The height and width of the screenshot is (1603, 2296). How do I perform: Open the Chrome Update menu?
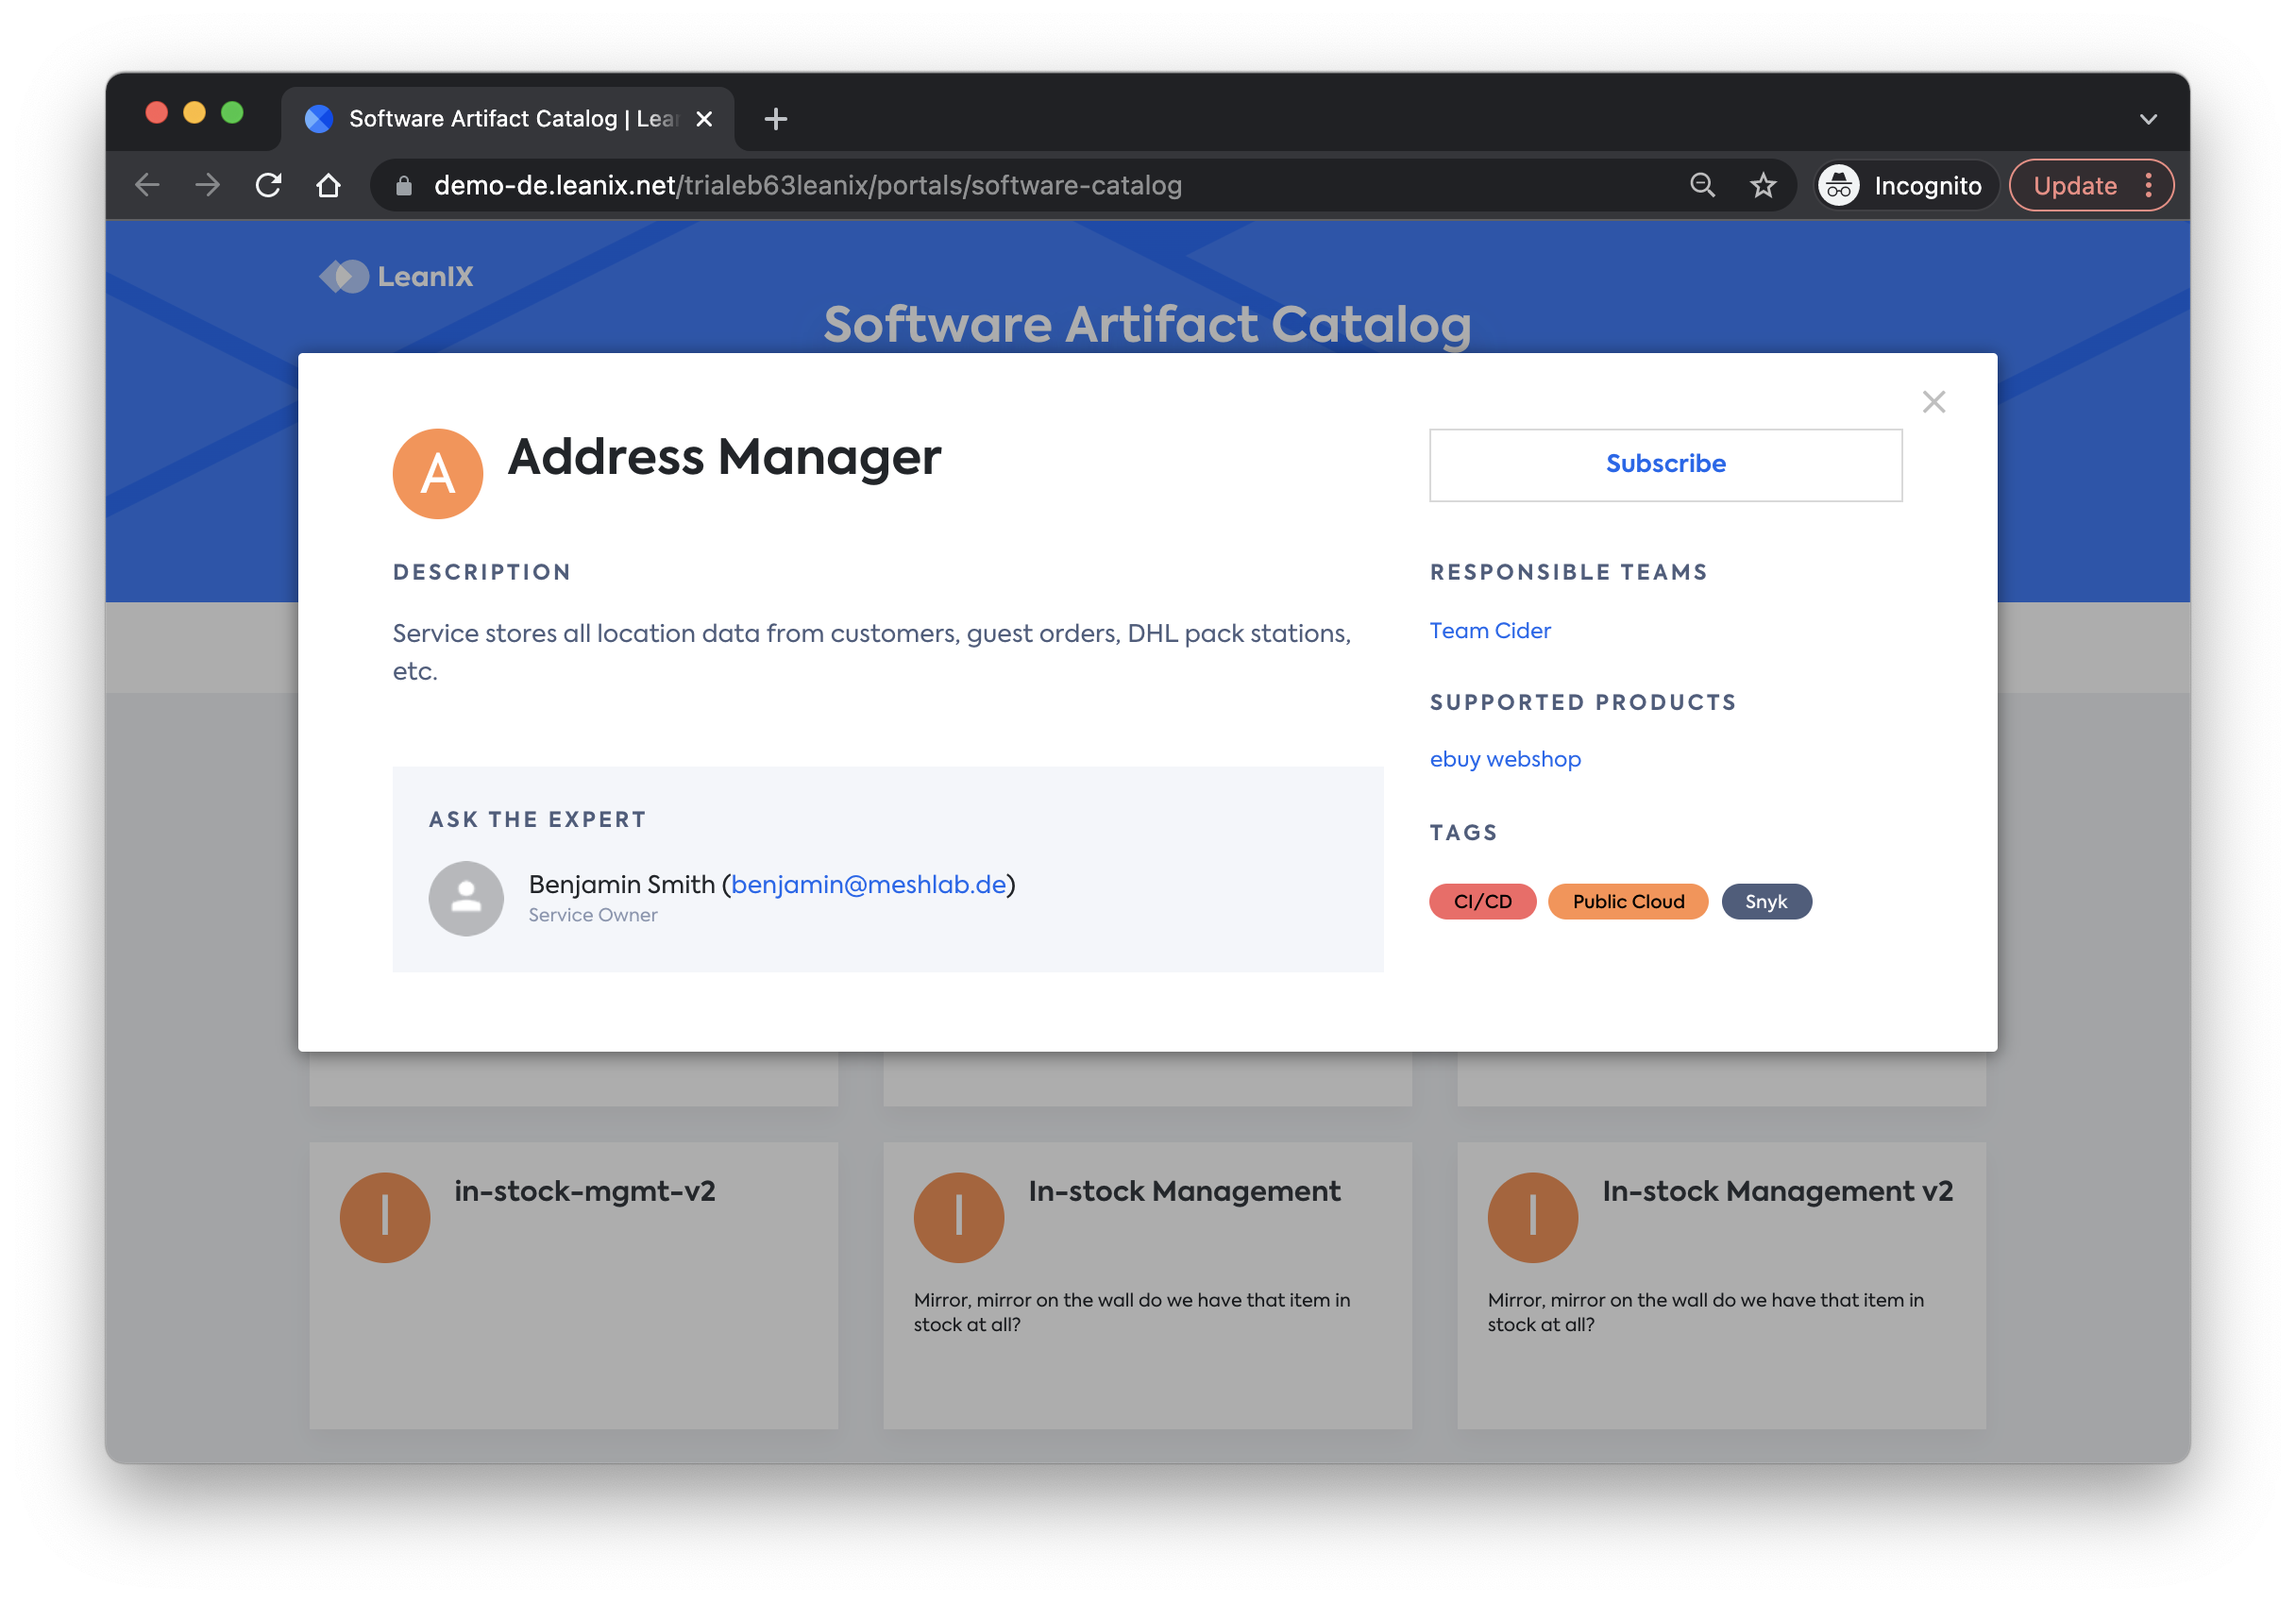[2090, 186]
